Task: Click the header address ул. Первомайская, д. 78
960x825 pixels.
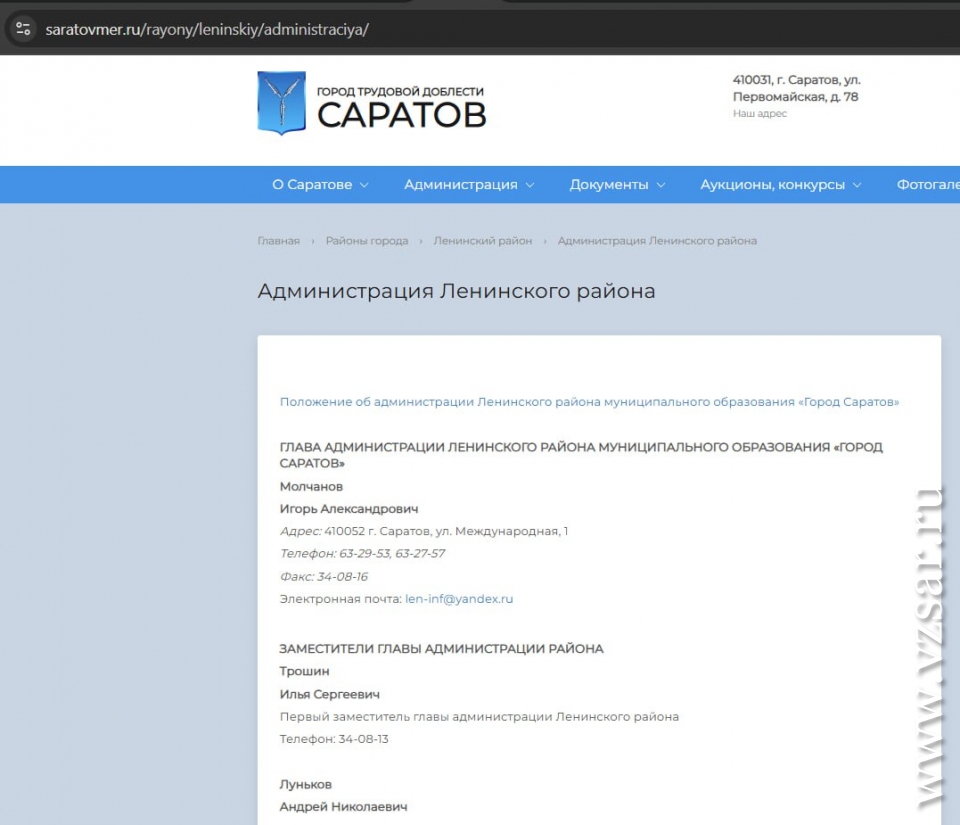Action: (796, 89)
